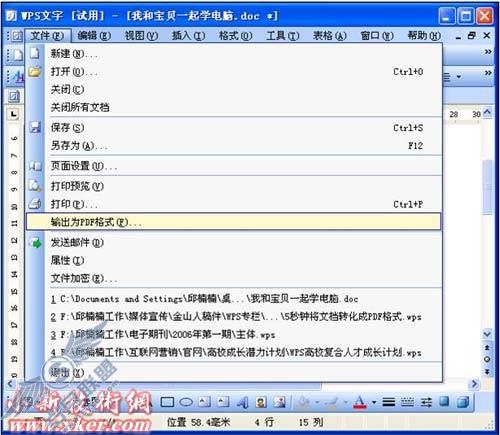500x435 pixels.
Task: Expand the standard toolbar overflow chevron
Action: (488, 52)
